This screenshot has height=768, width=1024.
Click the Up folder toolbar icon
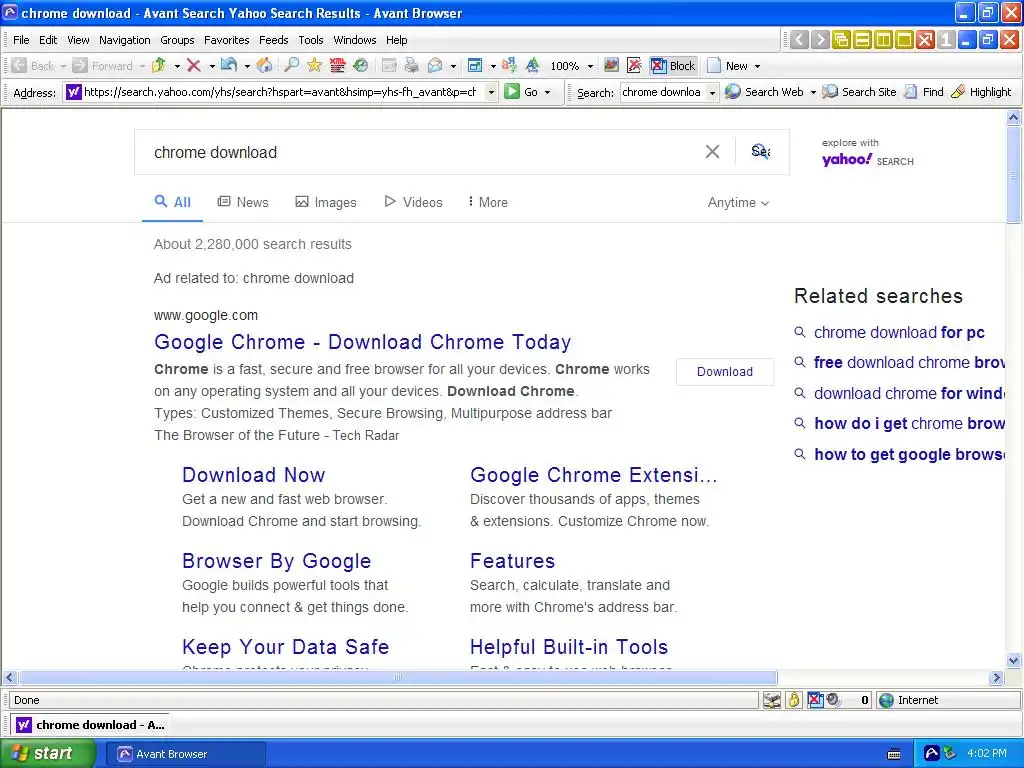pos(159,65)
